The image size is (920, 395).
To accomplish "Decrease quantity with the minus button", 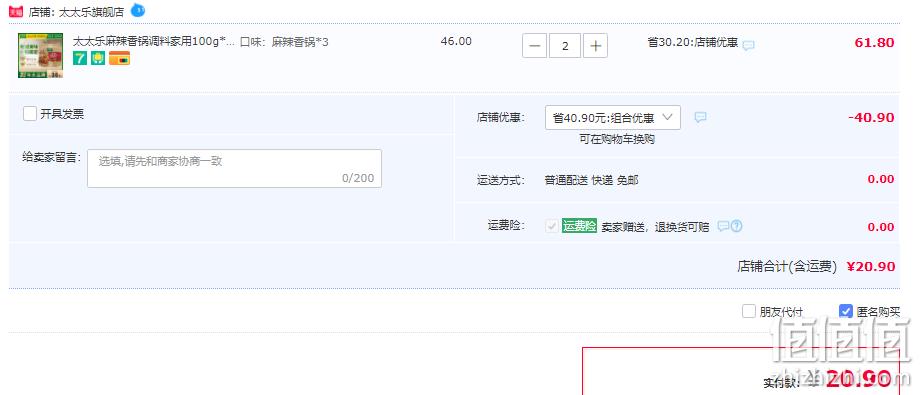I will (534, 46).
